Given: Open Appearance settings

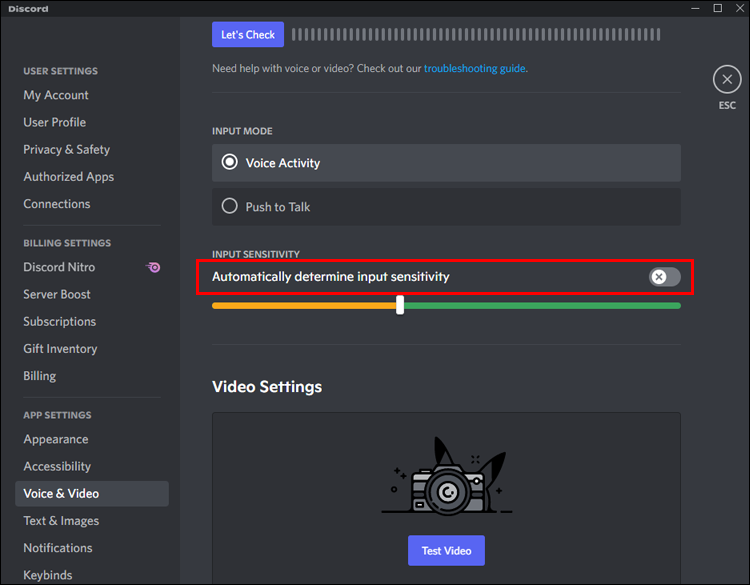Looking at the screenshot, I should pos(55,439).
